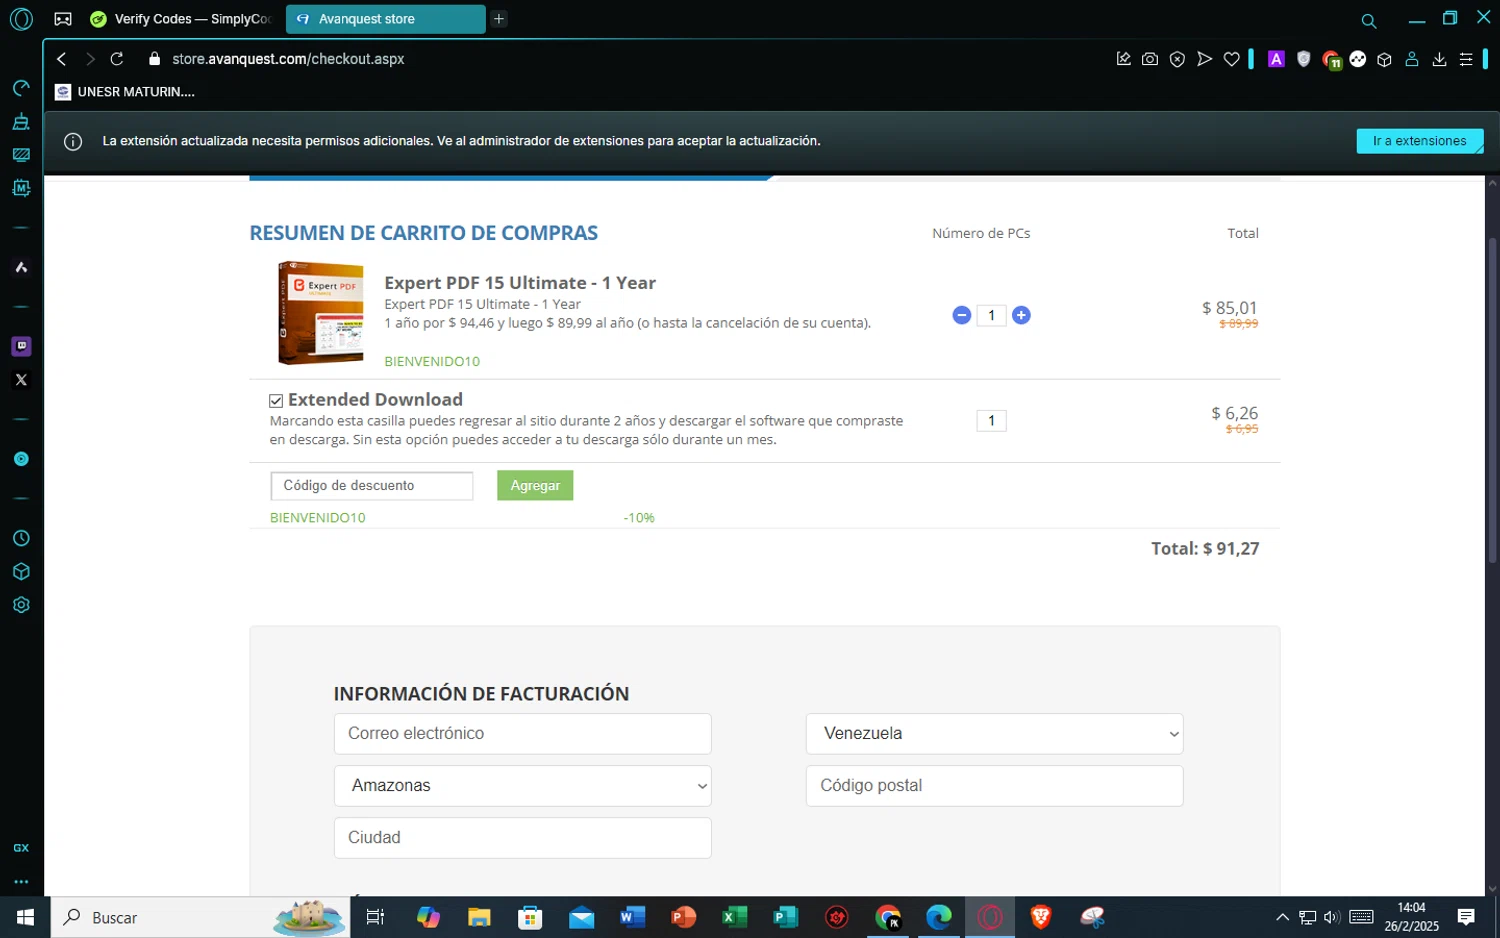Toggle the Extended Download checkbox

point(276,400)
